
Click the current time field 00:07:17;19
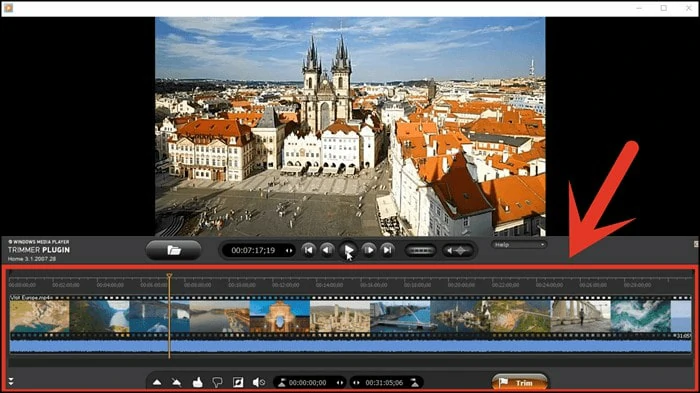253,251
